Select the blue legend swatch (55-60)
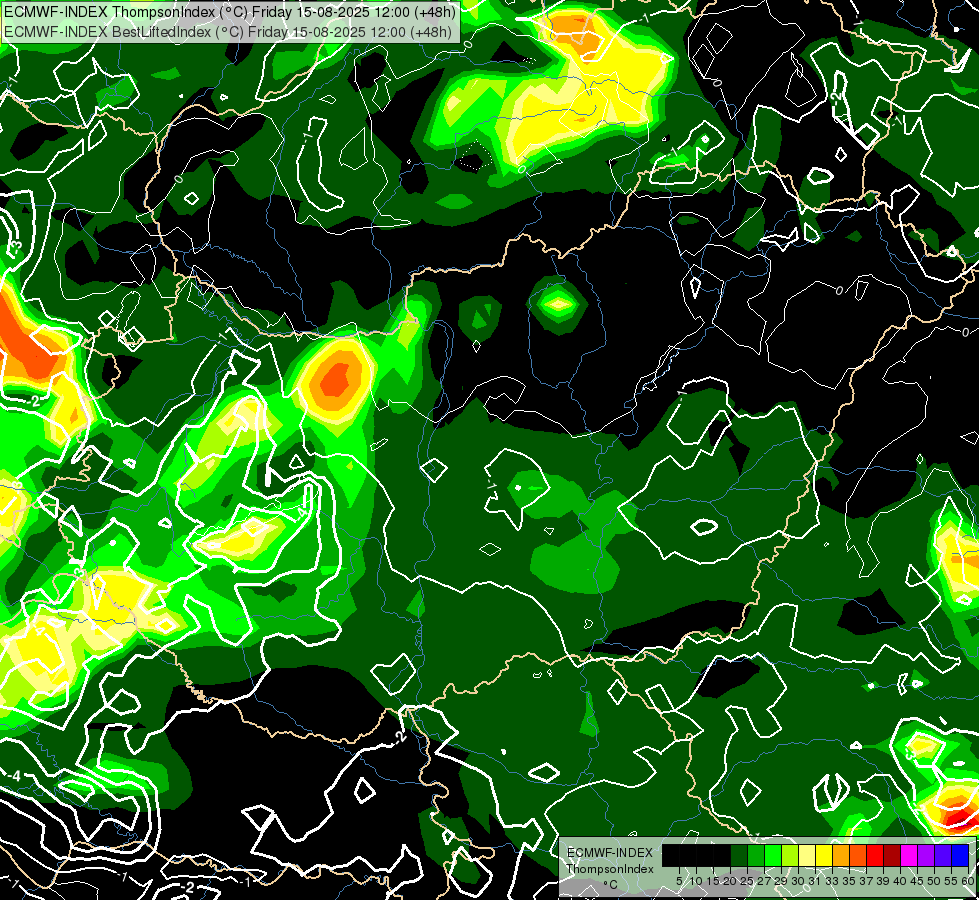This screenshot has width=979, height=900. pos(960,855)
